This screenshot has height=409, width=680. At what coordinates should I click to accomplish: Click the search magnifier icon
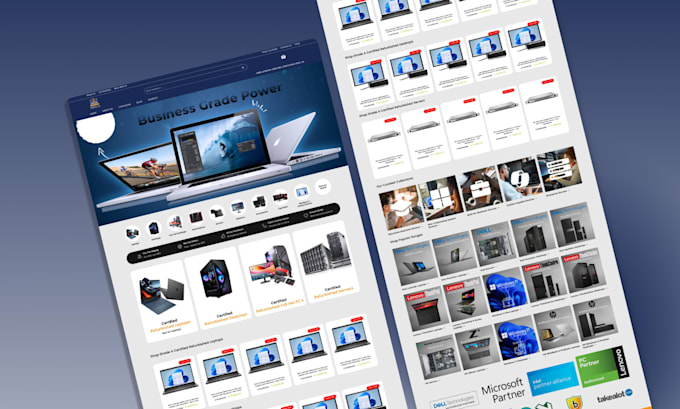coord(243,67)
